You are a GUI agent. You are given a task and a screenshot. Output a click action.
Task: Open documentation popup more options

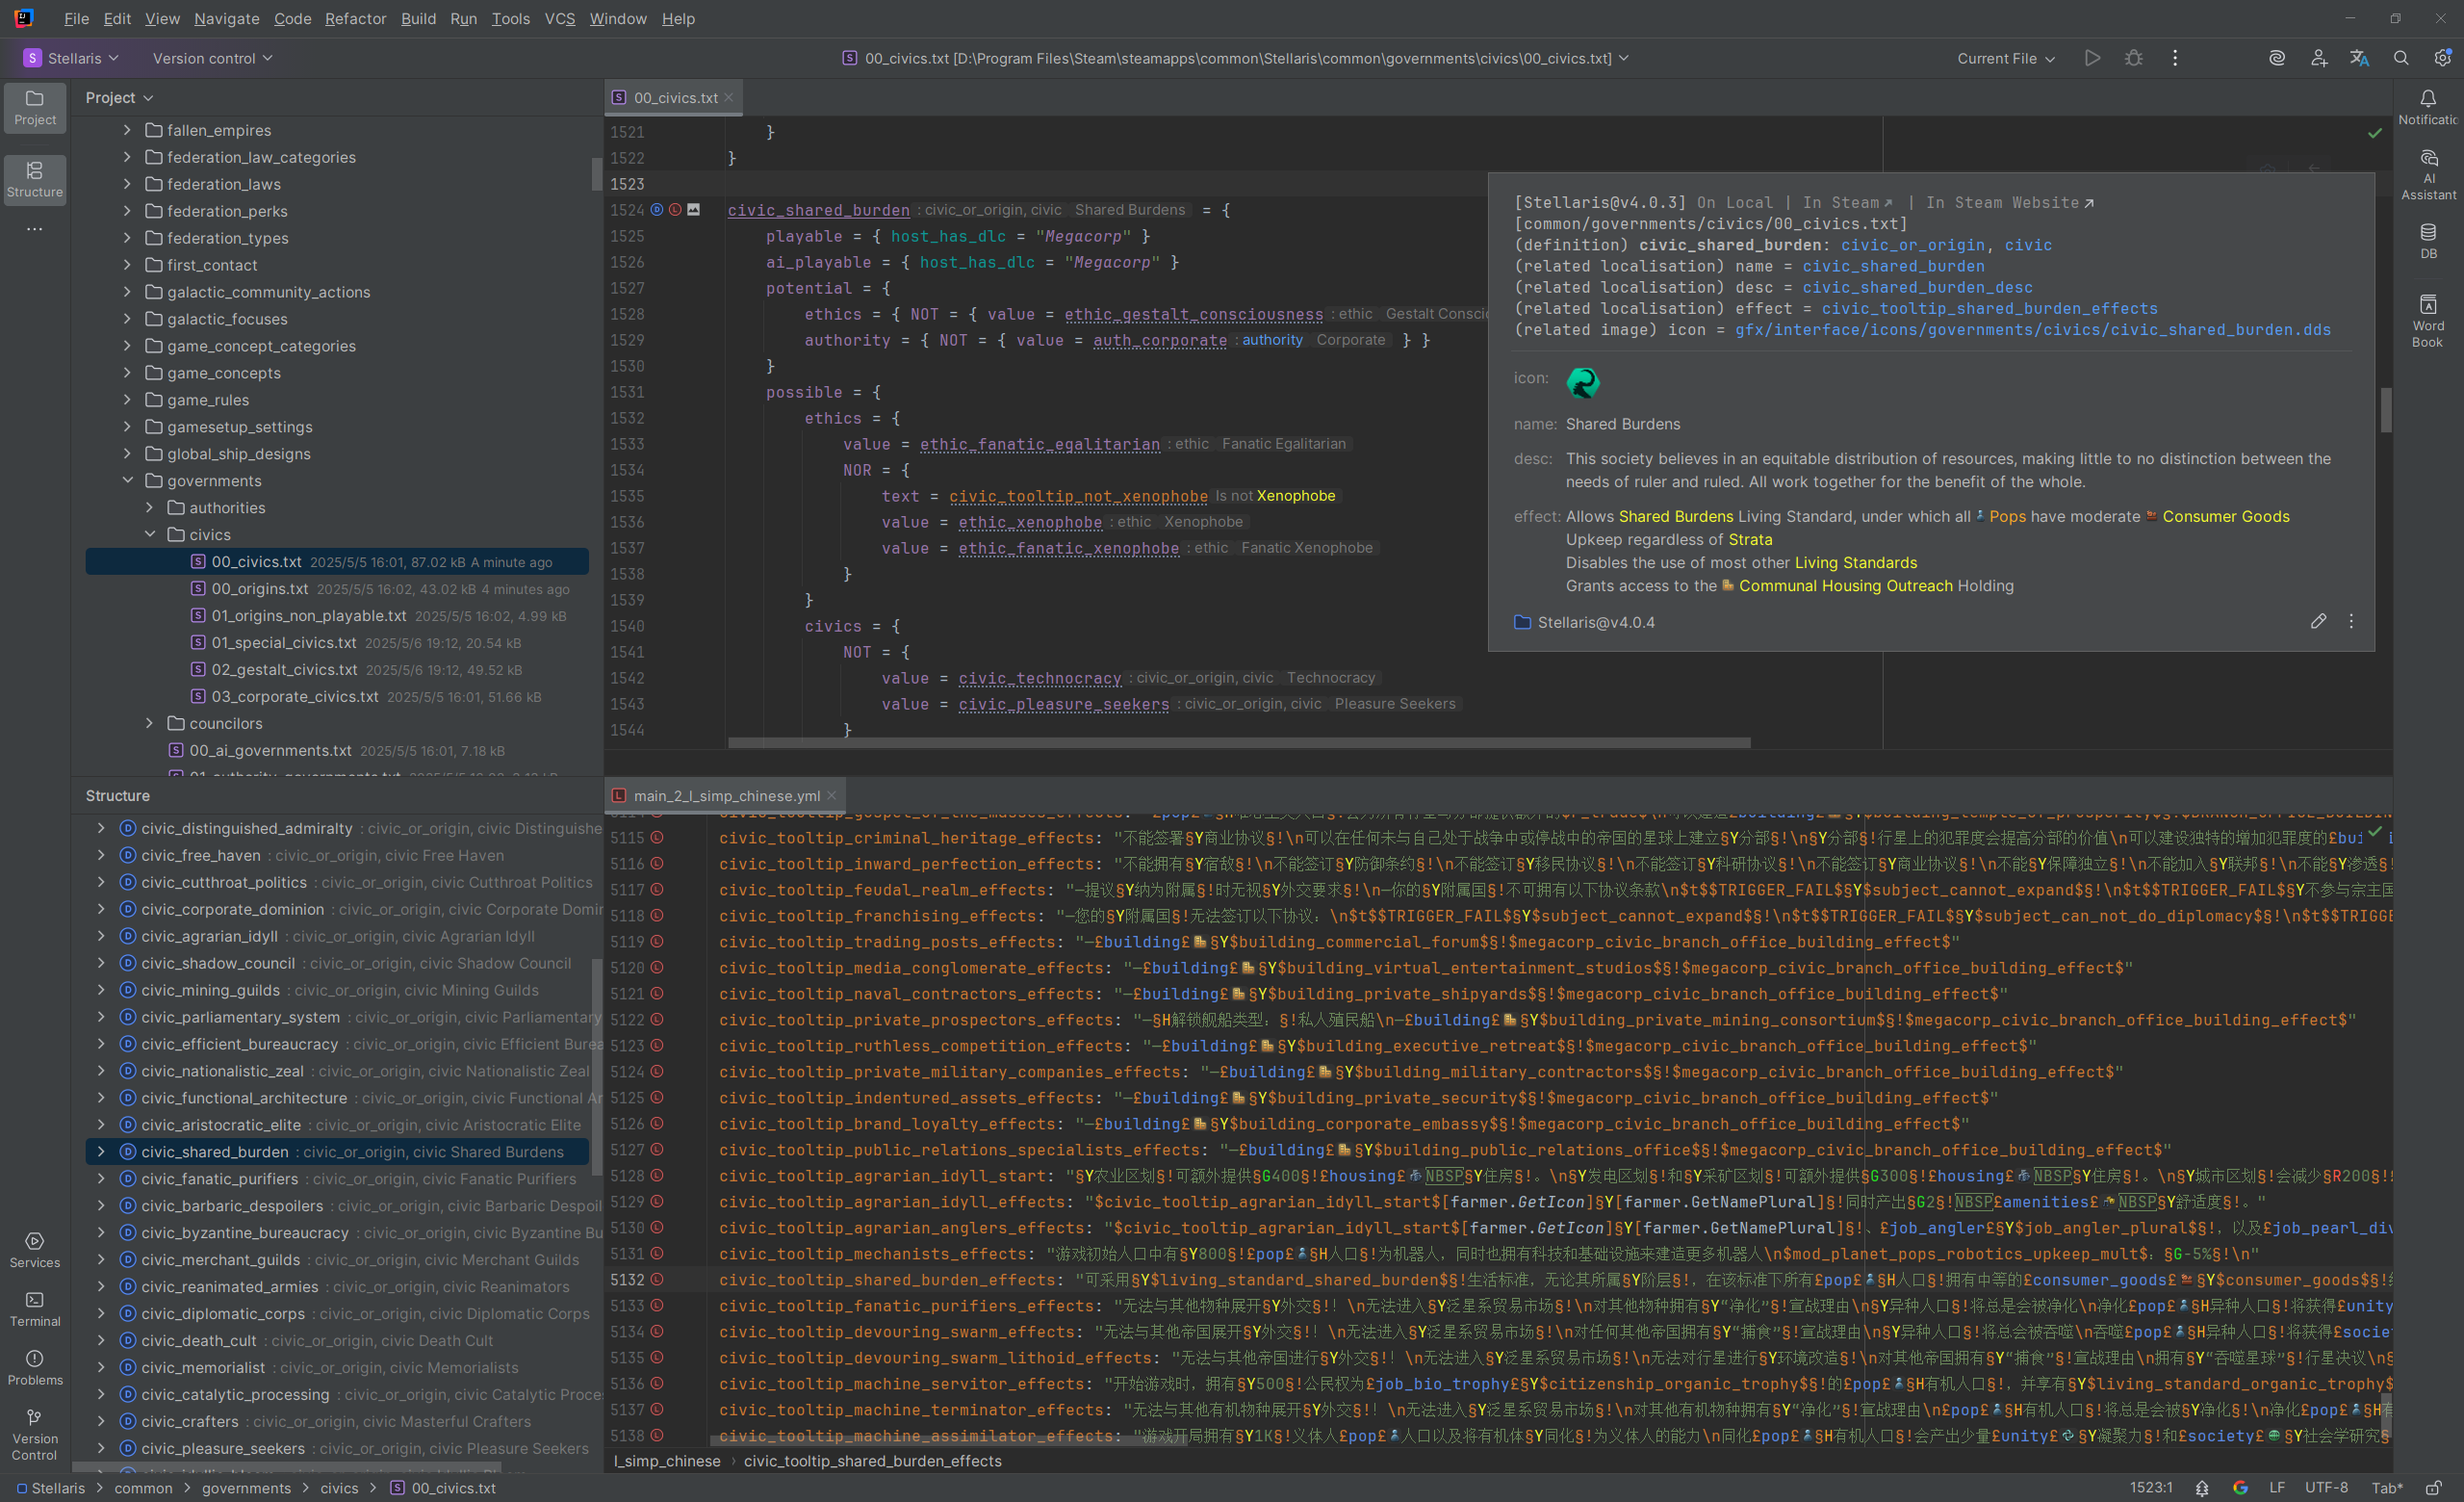pos(2351,621)
